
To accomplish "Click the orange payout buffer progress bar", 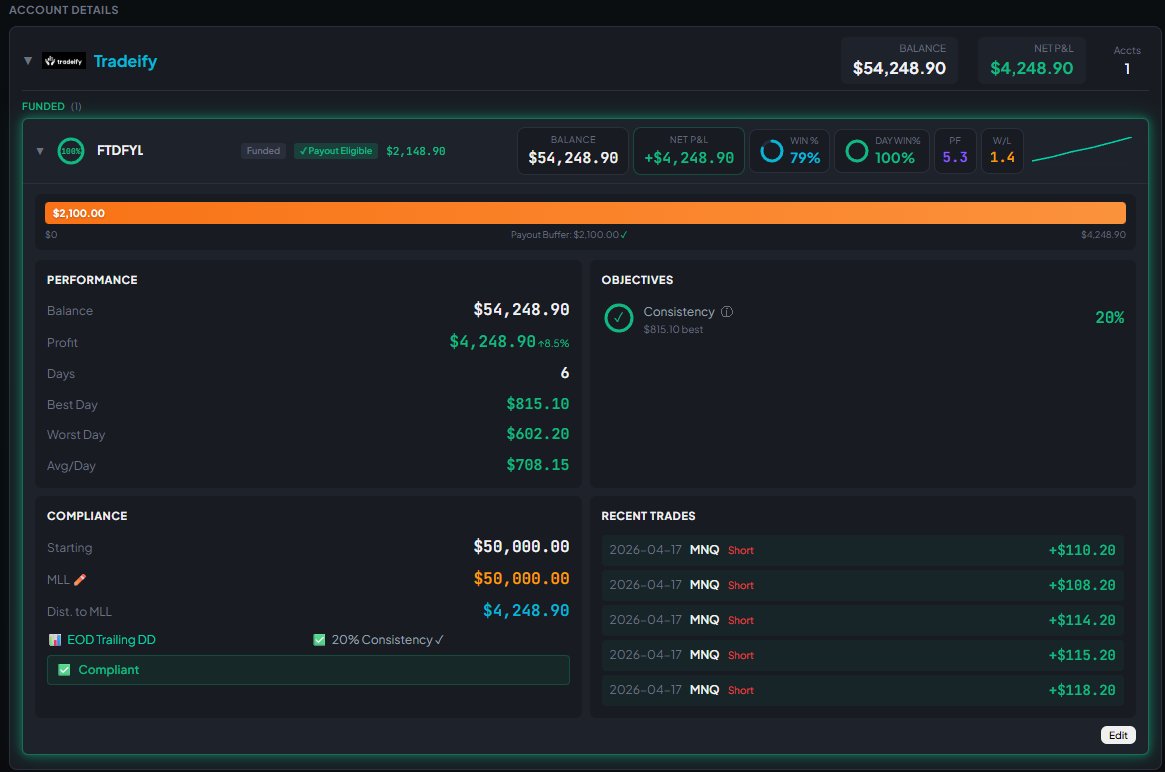I will point(585,213).
